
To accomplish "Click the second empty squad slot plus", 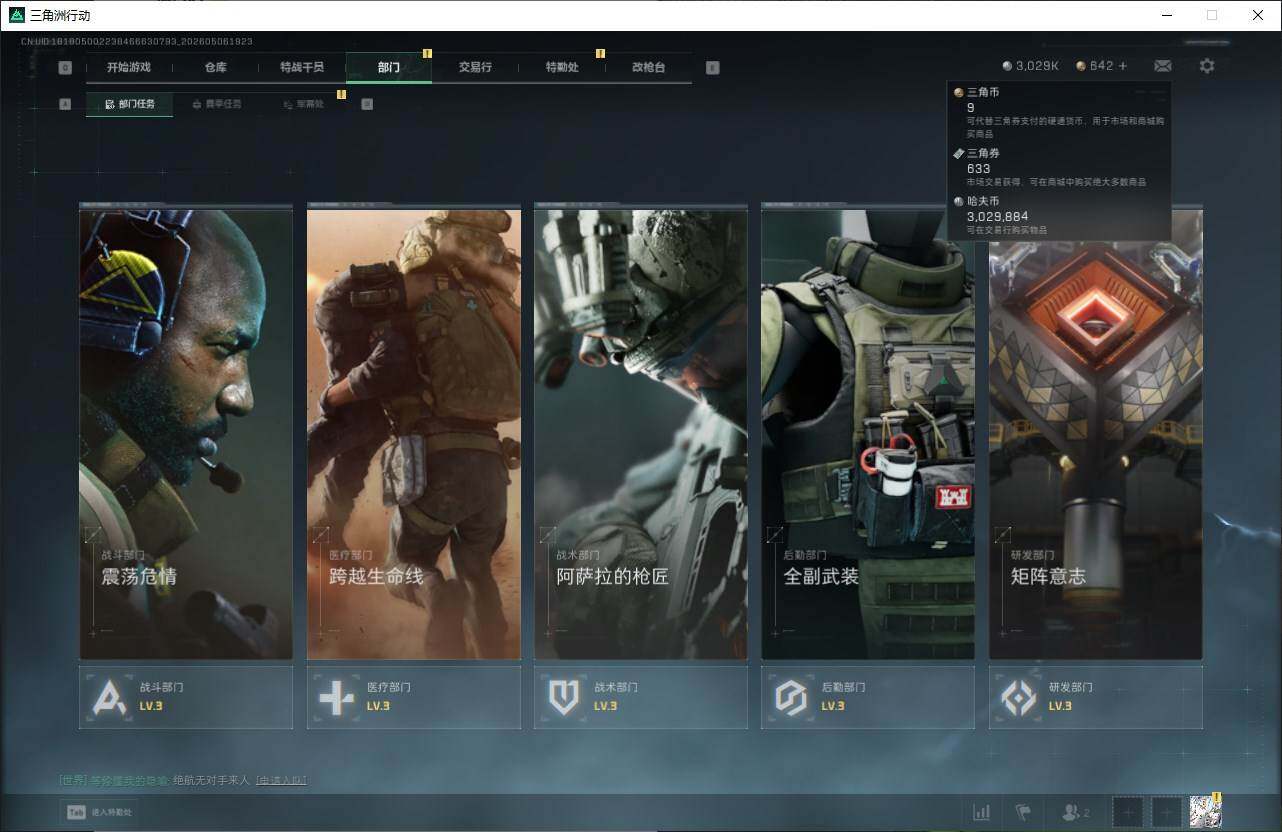I will (x=1167, y=812).
